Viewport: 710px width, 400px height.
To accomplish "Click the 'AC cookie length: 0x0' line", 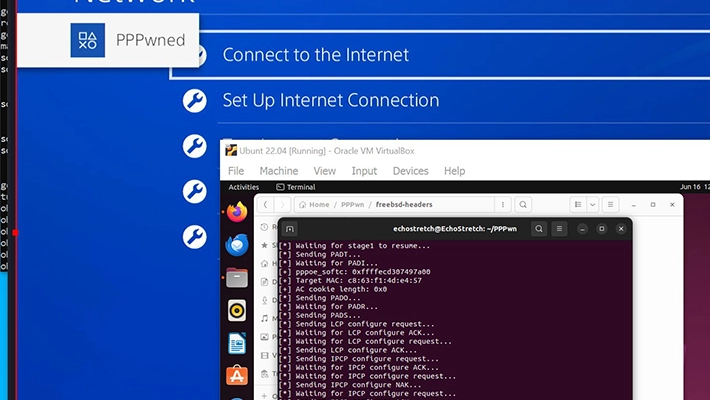I will pyautogui.click(x=333, y=289).
